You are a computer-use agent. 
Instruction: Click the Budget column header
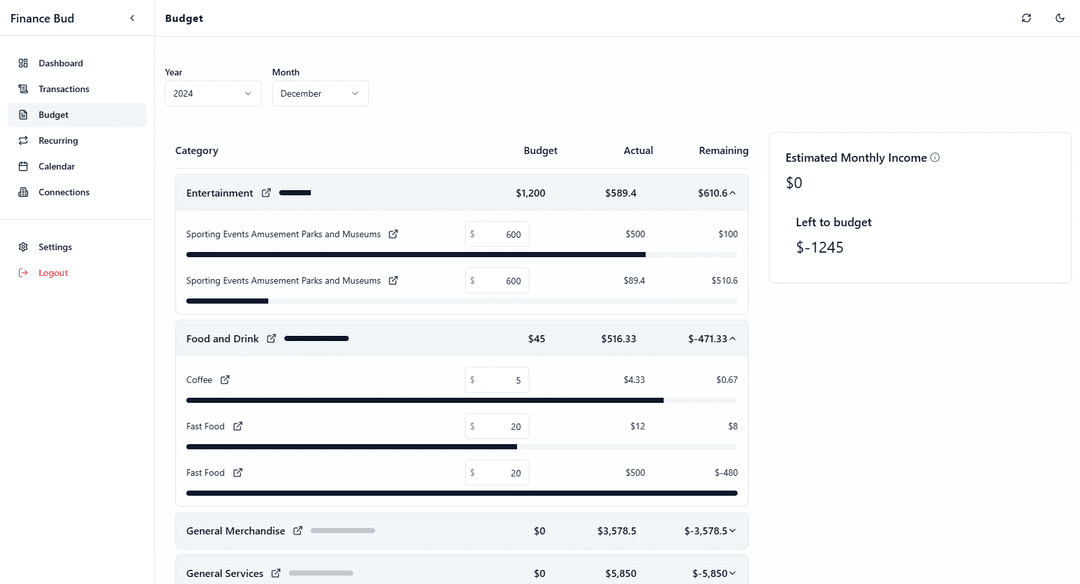(x=541, y=151)
